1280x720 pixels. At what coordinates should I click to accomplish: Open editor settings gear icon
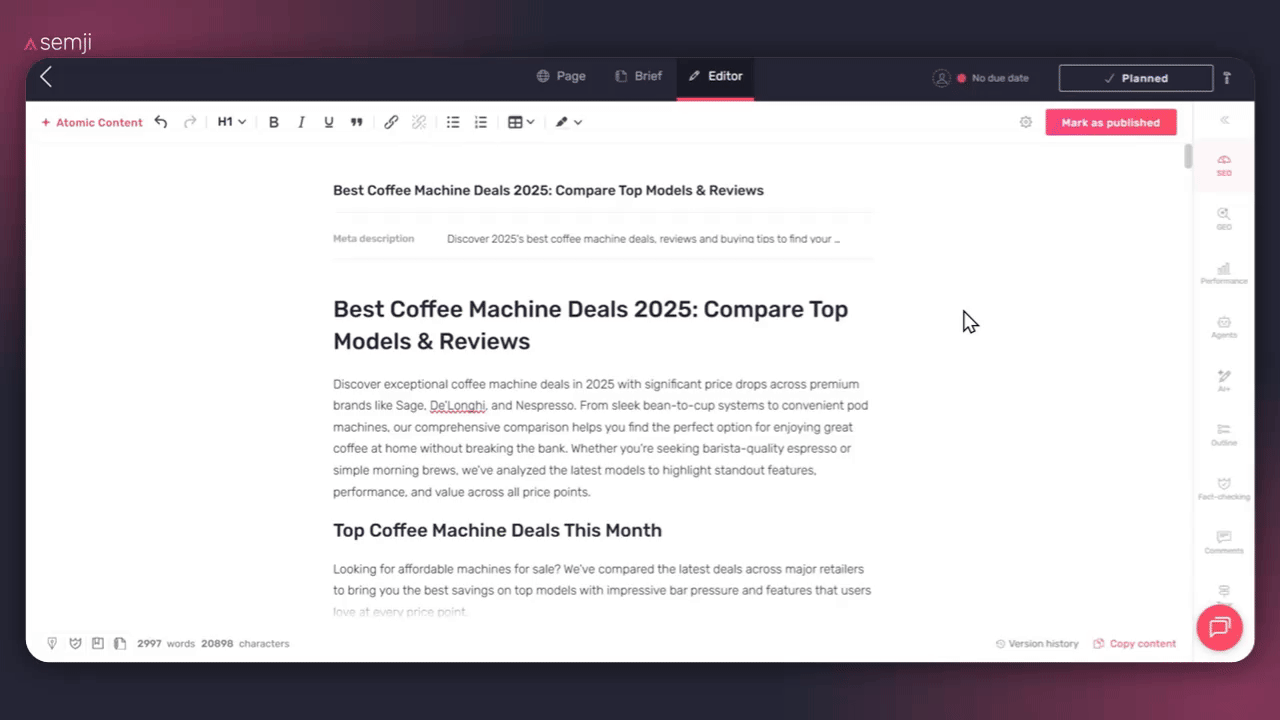1025,122
